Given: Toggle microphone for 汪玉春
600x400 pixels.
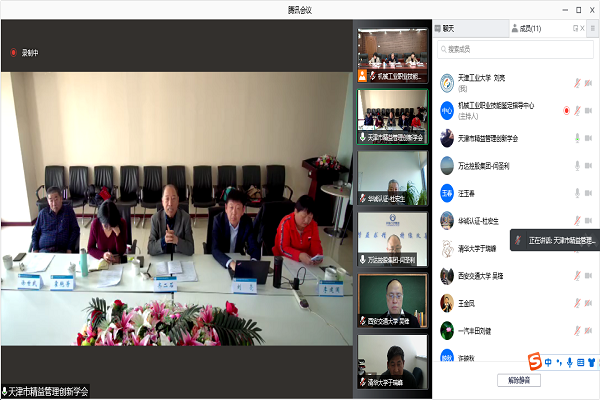Looking at the screenshot, I should tap(577, 193).
